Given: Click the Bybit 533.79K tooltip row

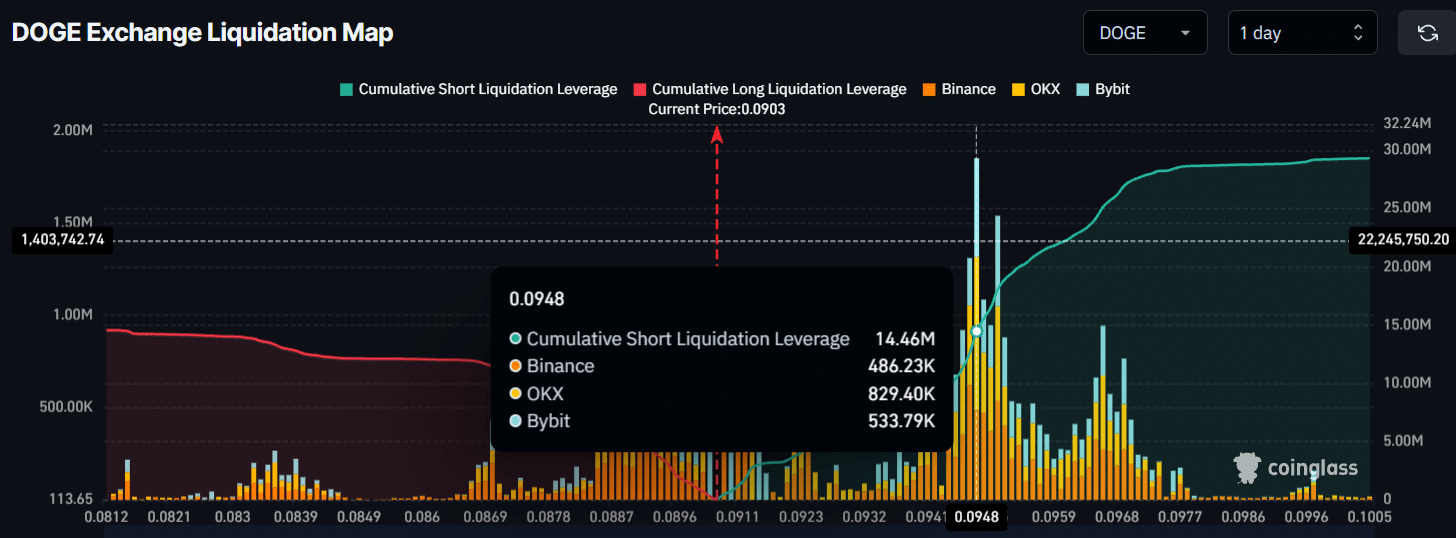Looking at the screenshot, I should (722, 421).
